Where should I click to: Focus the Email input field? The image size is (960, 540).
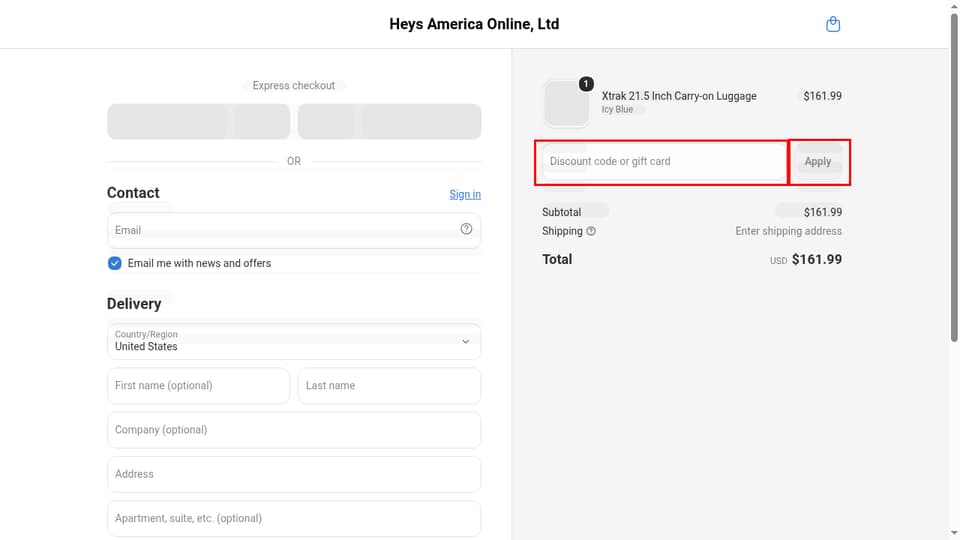[x=294, y=230]
